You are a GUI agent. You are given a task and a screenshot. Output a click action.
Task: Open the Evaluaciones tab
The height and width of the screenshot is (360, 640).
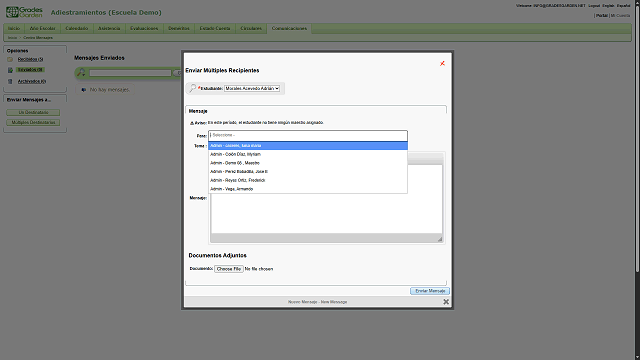click(144, 28)
